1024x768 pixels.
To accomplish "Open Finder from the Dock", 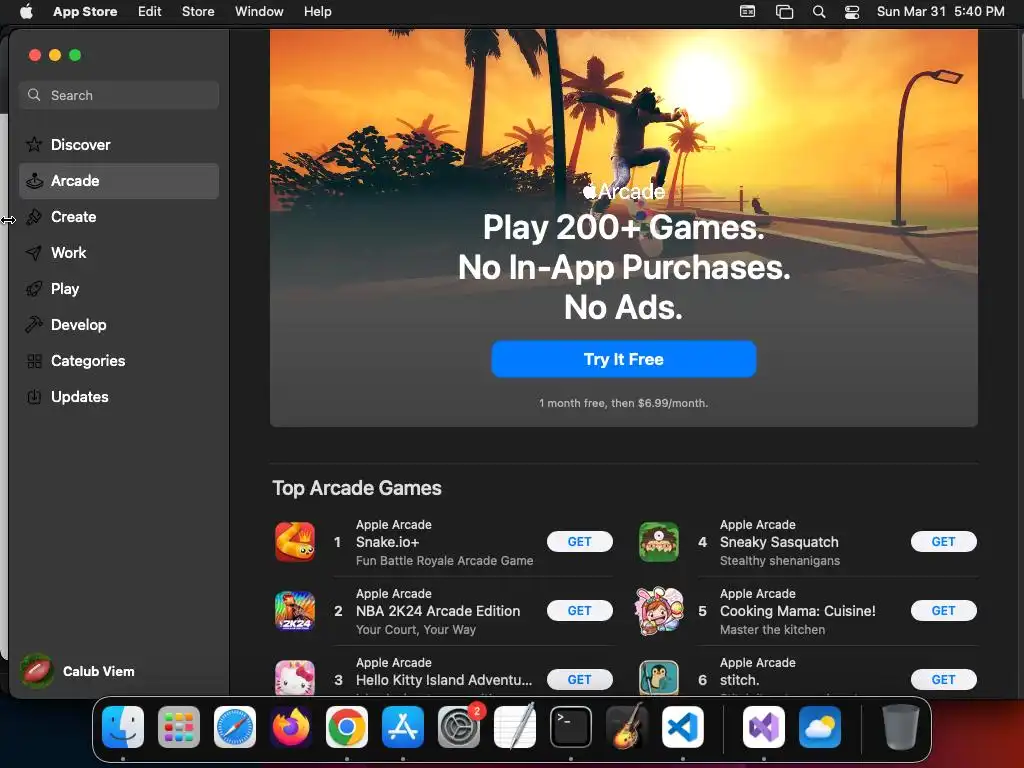I will pyautogui.click(x=123, y=727).
